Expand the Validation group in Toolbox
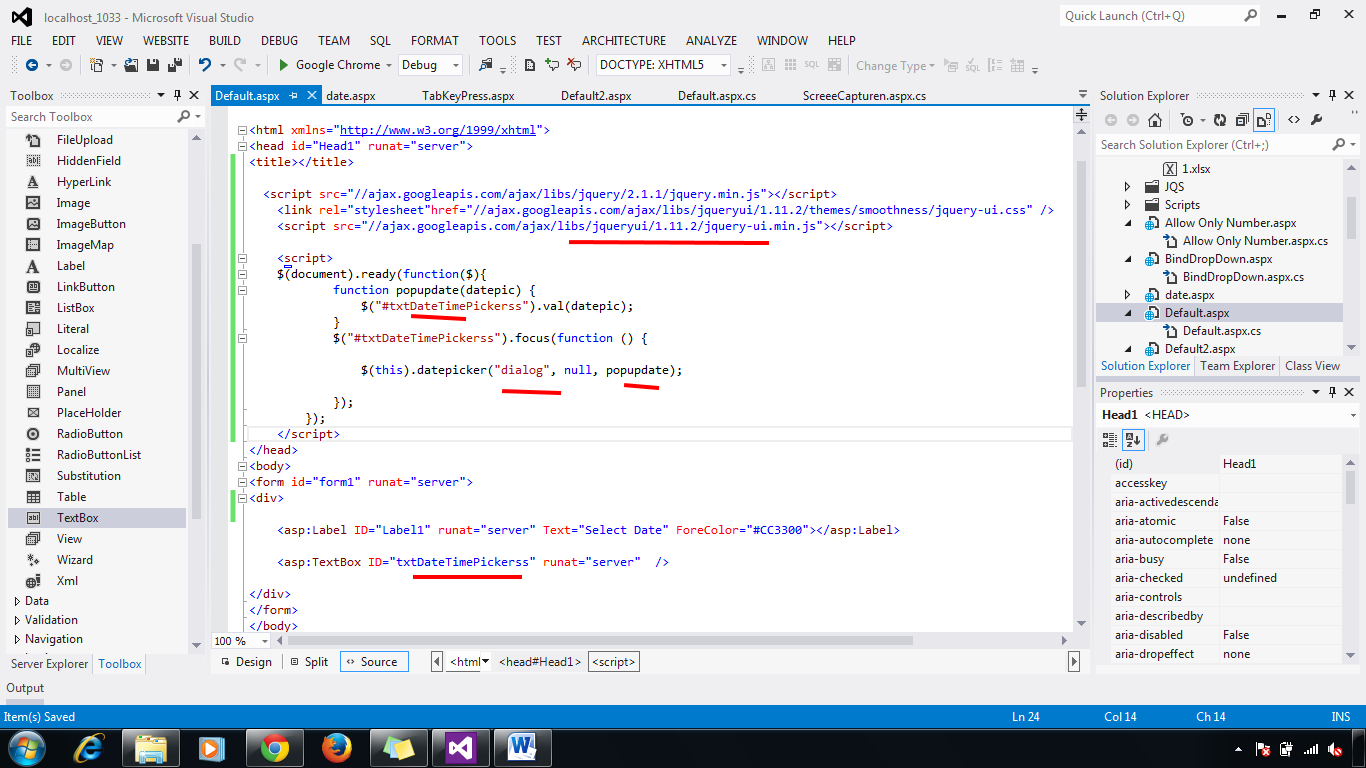 17,620
